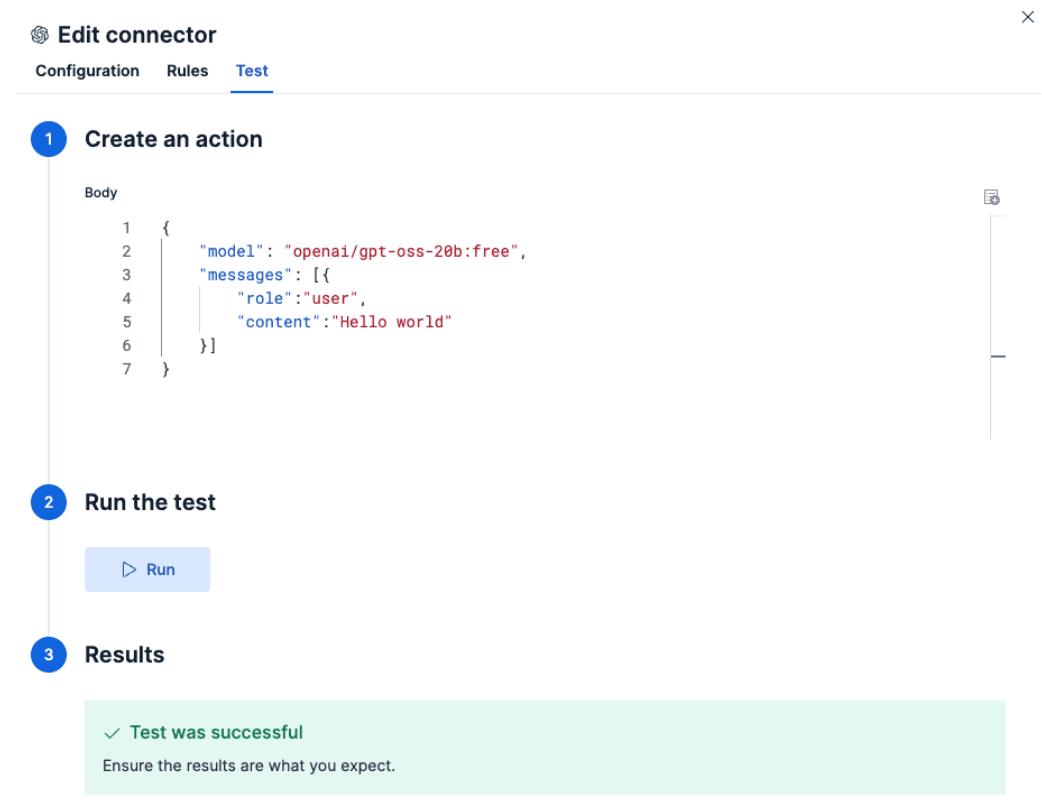Run the connector test
Viewport: 1042px width, 812px height.
click(147, 569)
